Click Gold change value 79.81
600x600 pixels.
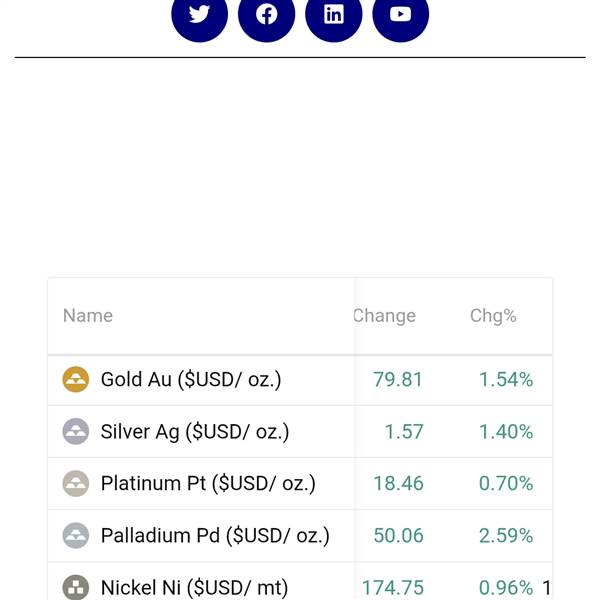[x=398, y=380]
